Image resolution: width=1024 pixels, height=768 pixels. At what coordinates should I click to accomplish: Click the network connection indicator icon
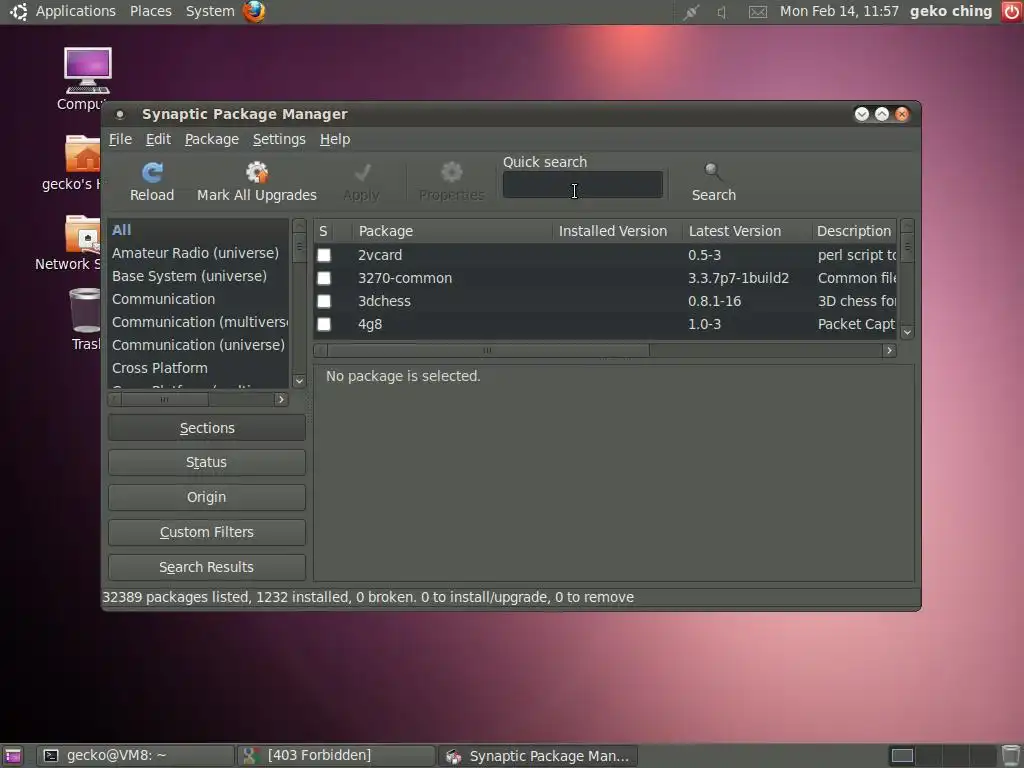[x=691, y=12]
